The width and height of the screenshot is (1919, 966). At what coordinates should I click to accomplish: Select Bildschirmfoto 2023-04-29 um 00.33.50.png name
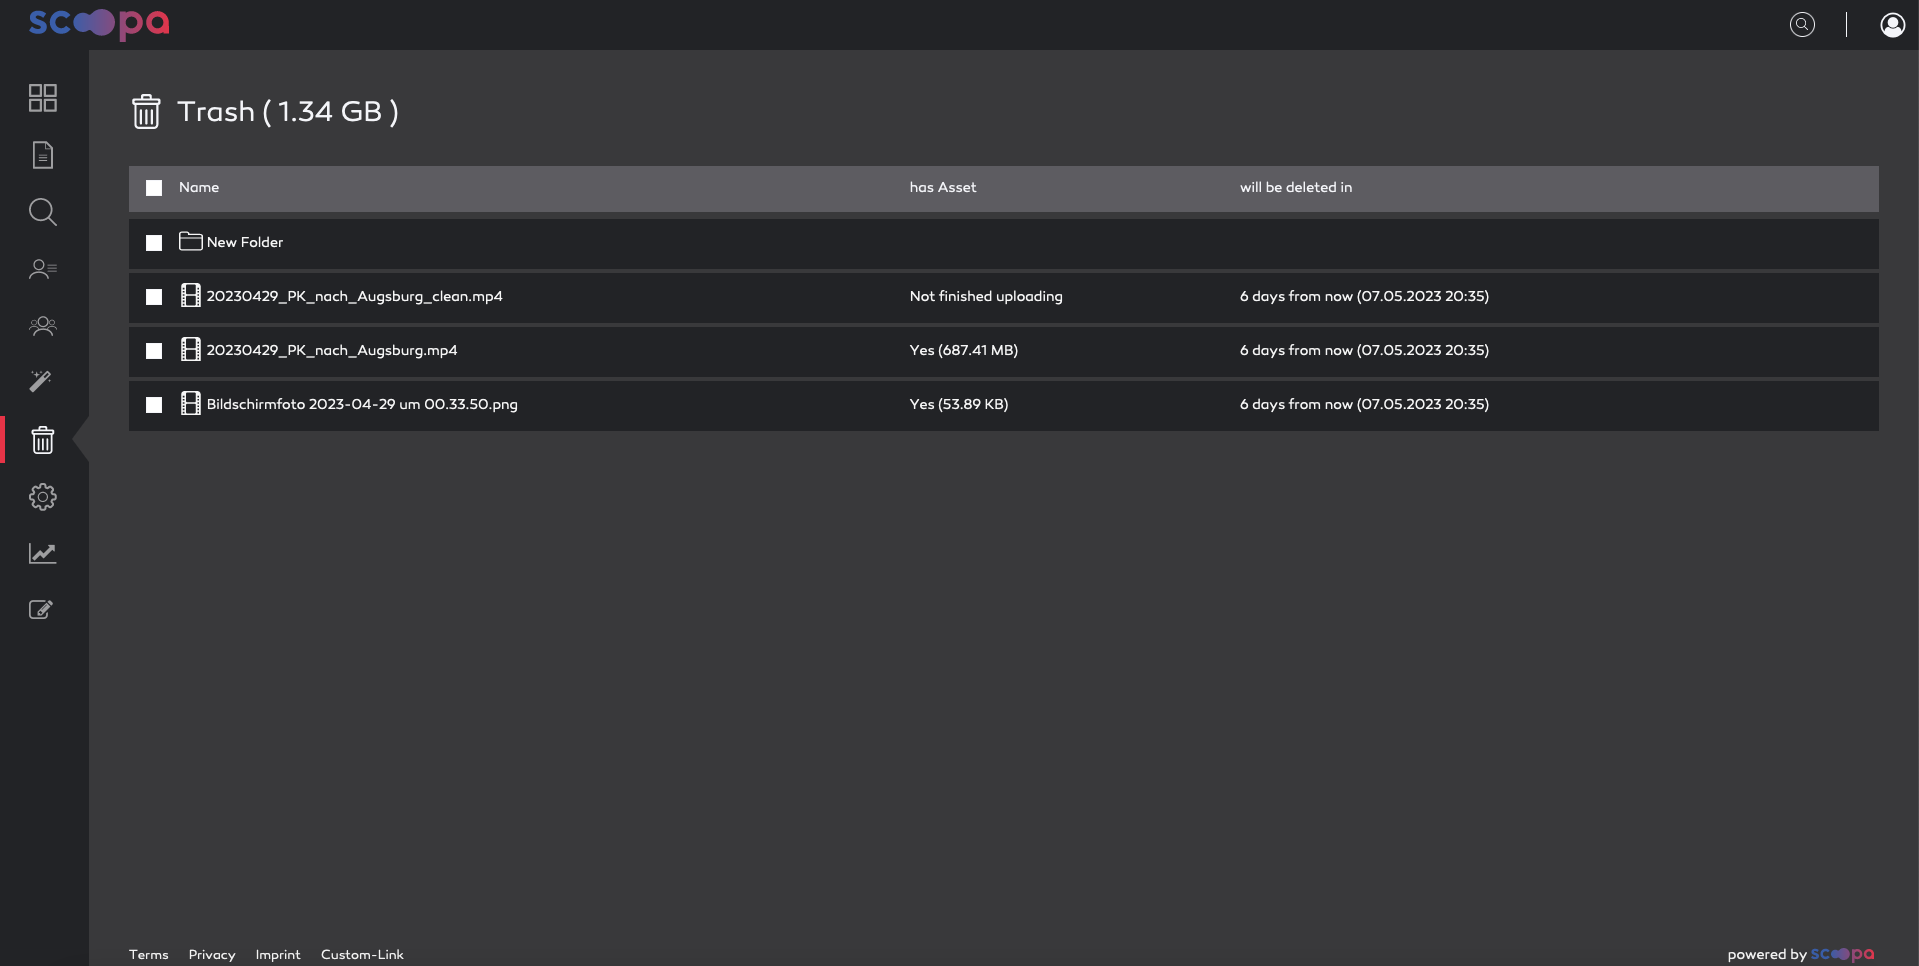pyautogui.click(x=362, y=404)
